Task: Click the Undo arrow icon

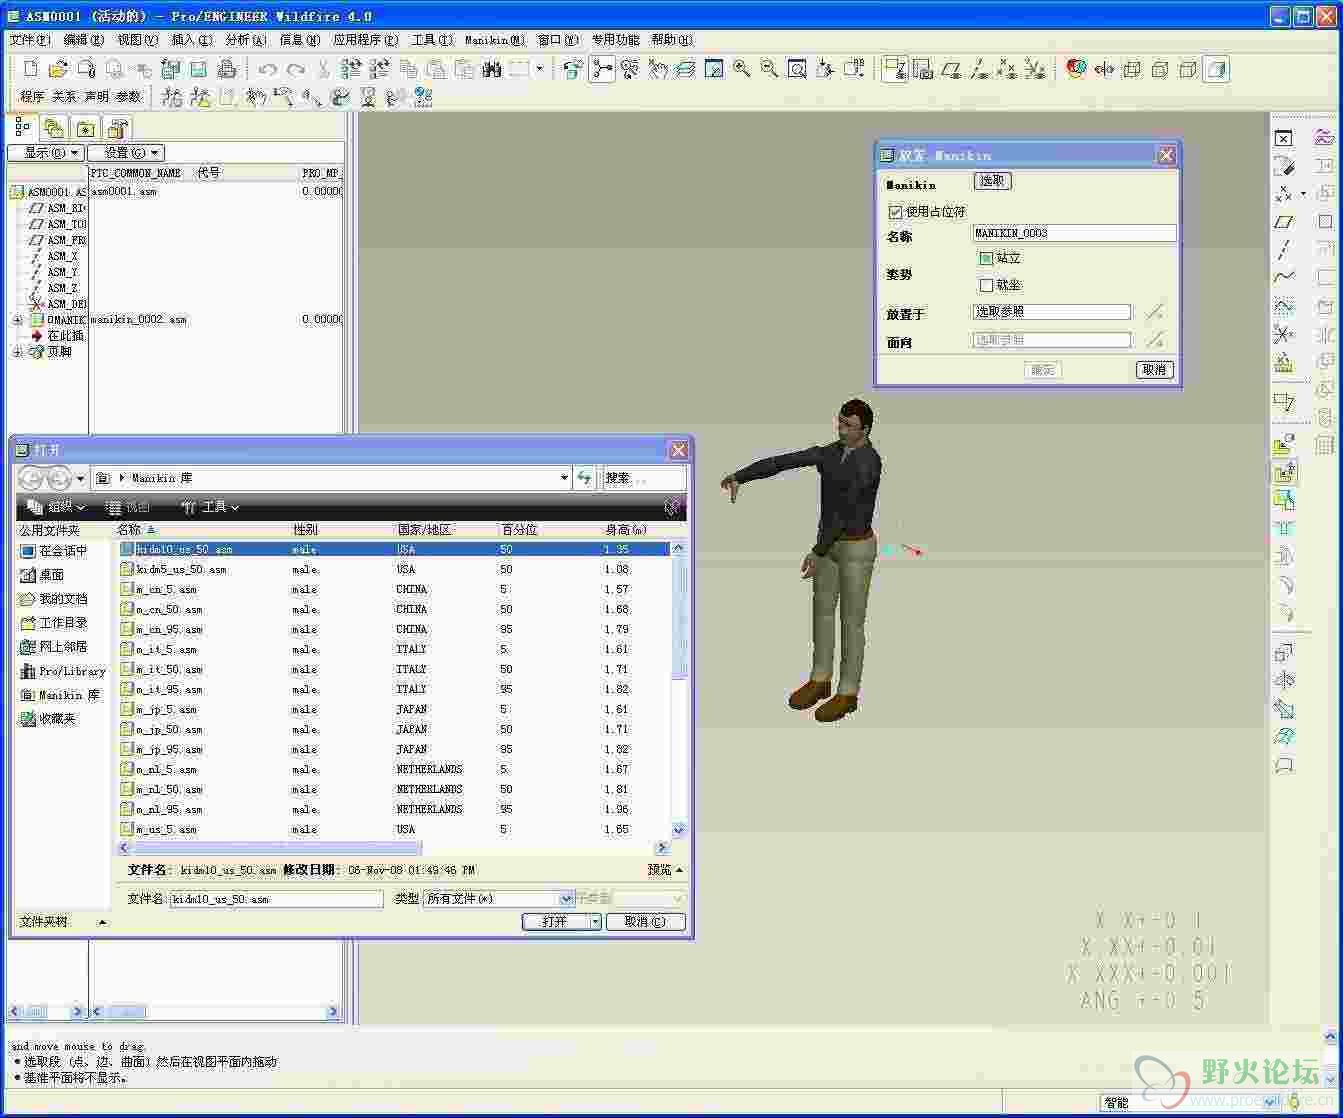Action: coord(267,69)
